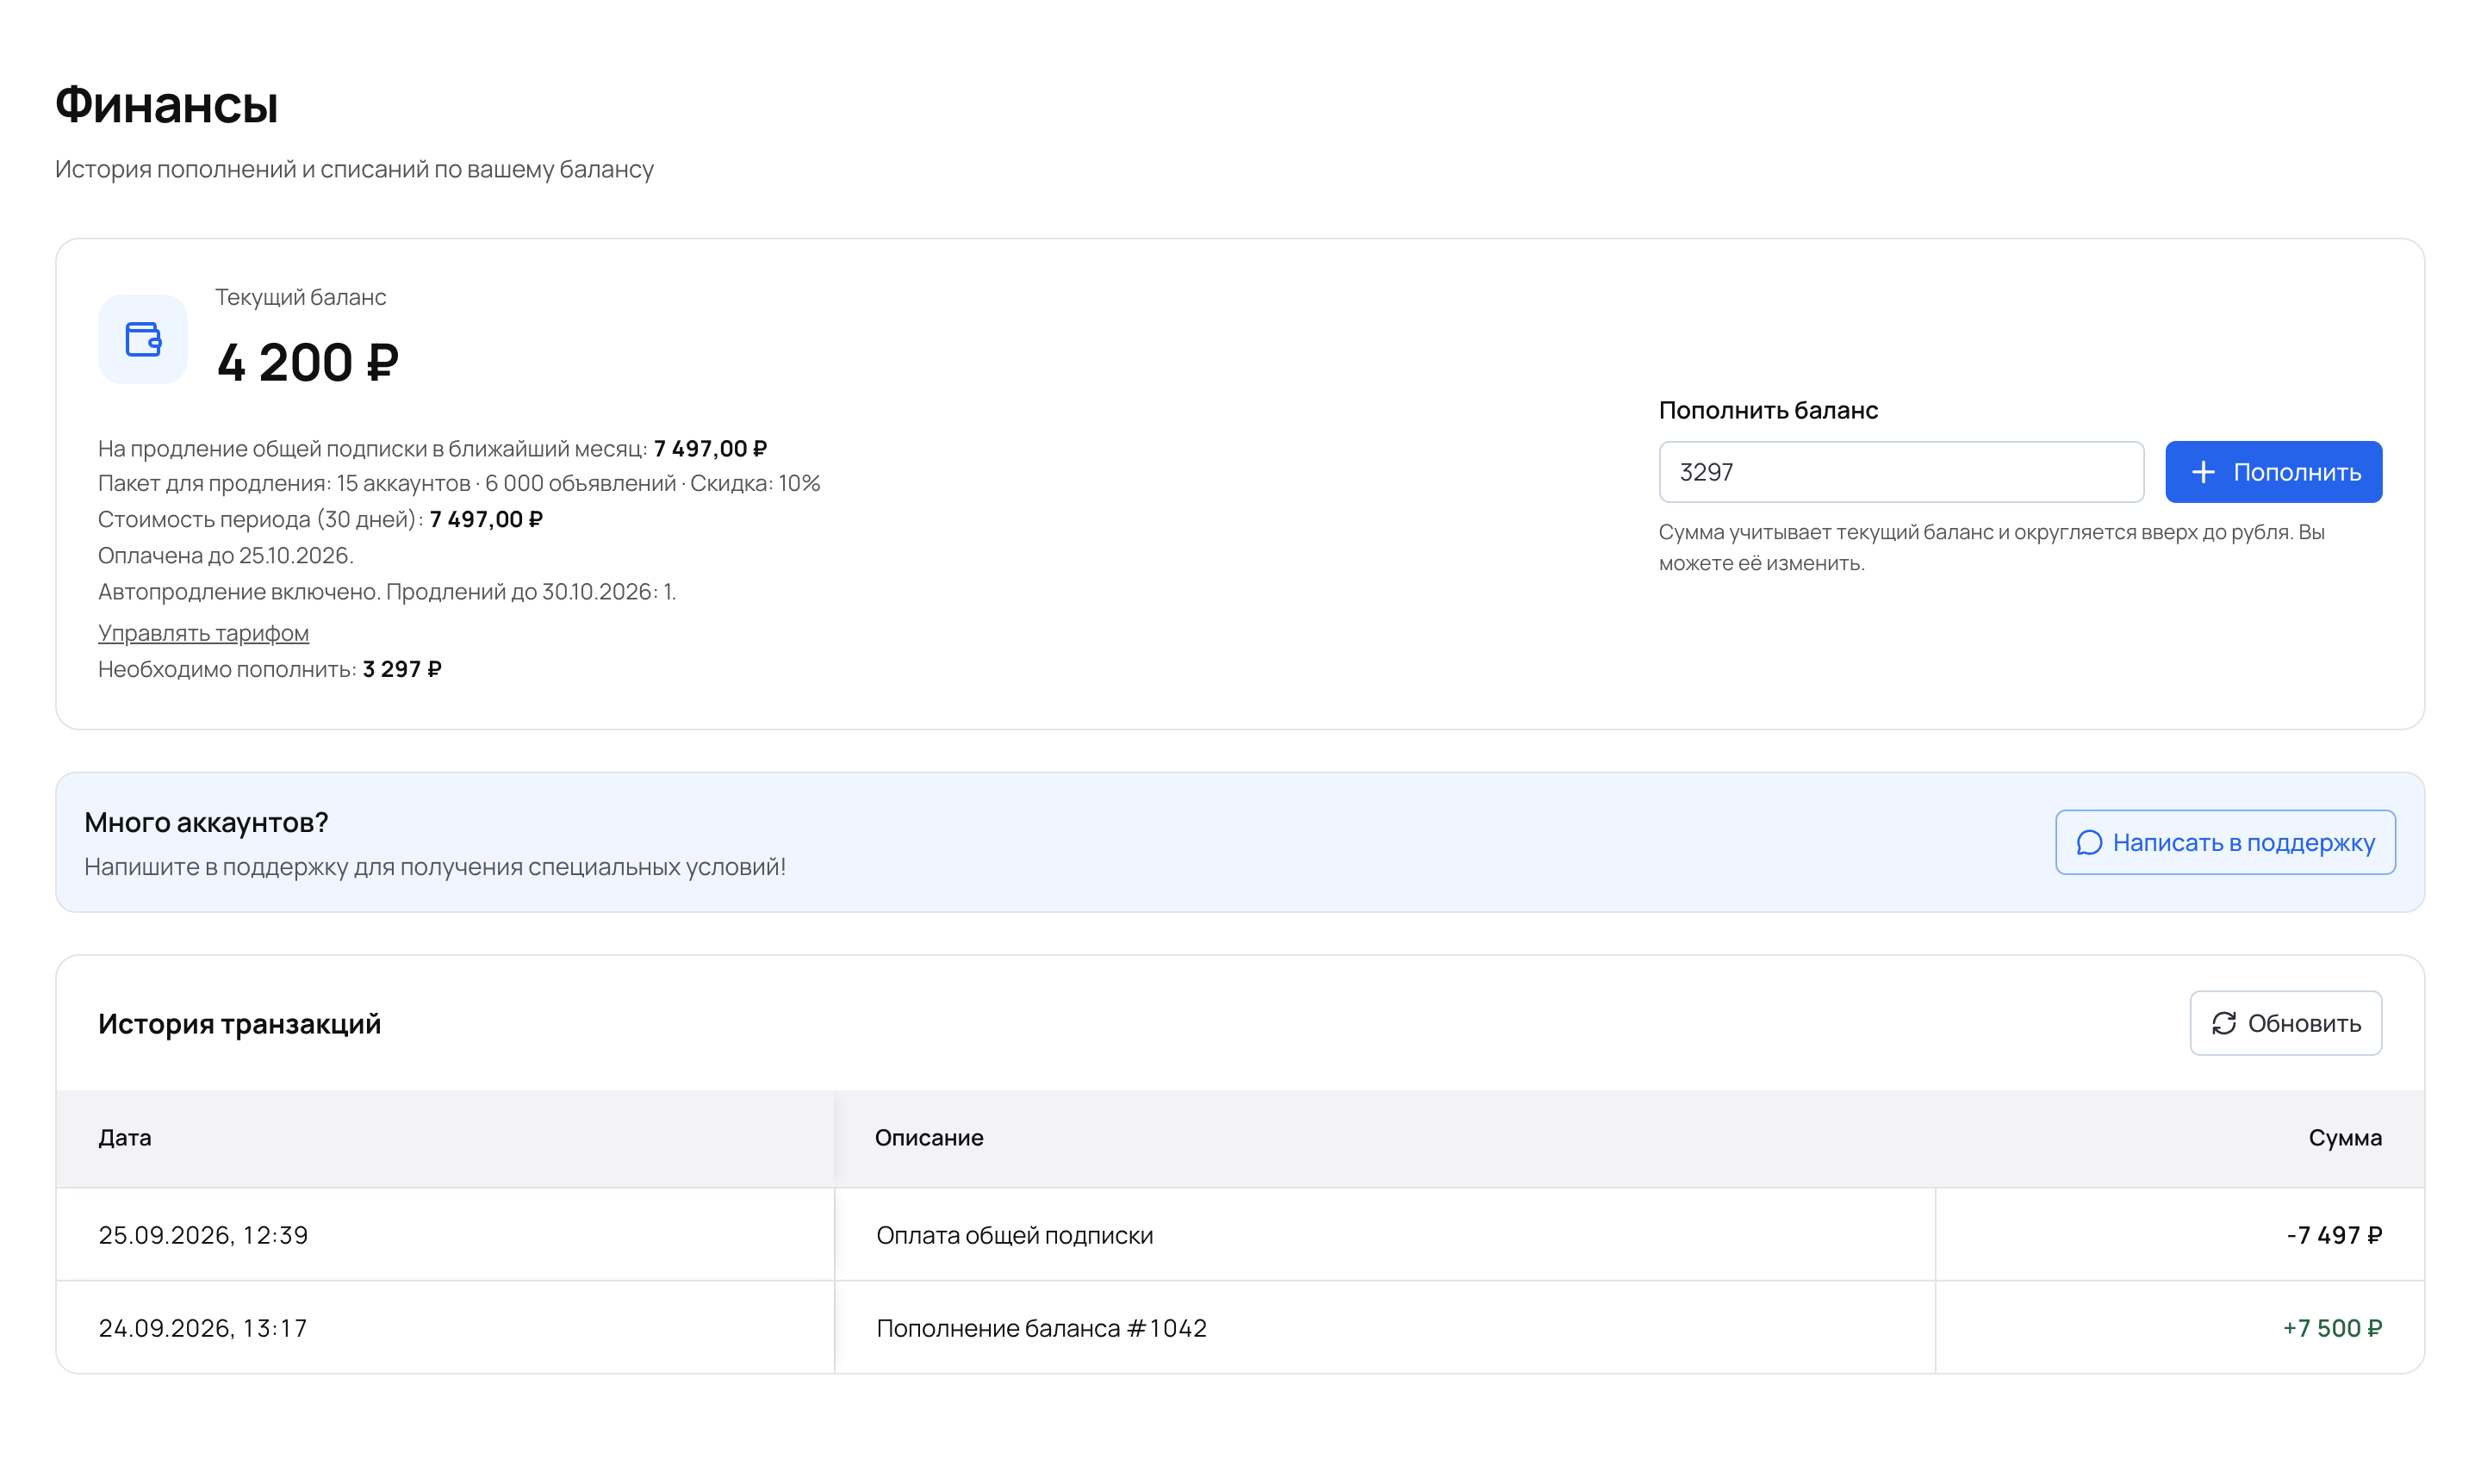2481x1484 pixels.
Task: Select the date 25.09.2026, 12:39
Action: click(203, 1235)
